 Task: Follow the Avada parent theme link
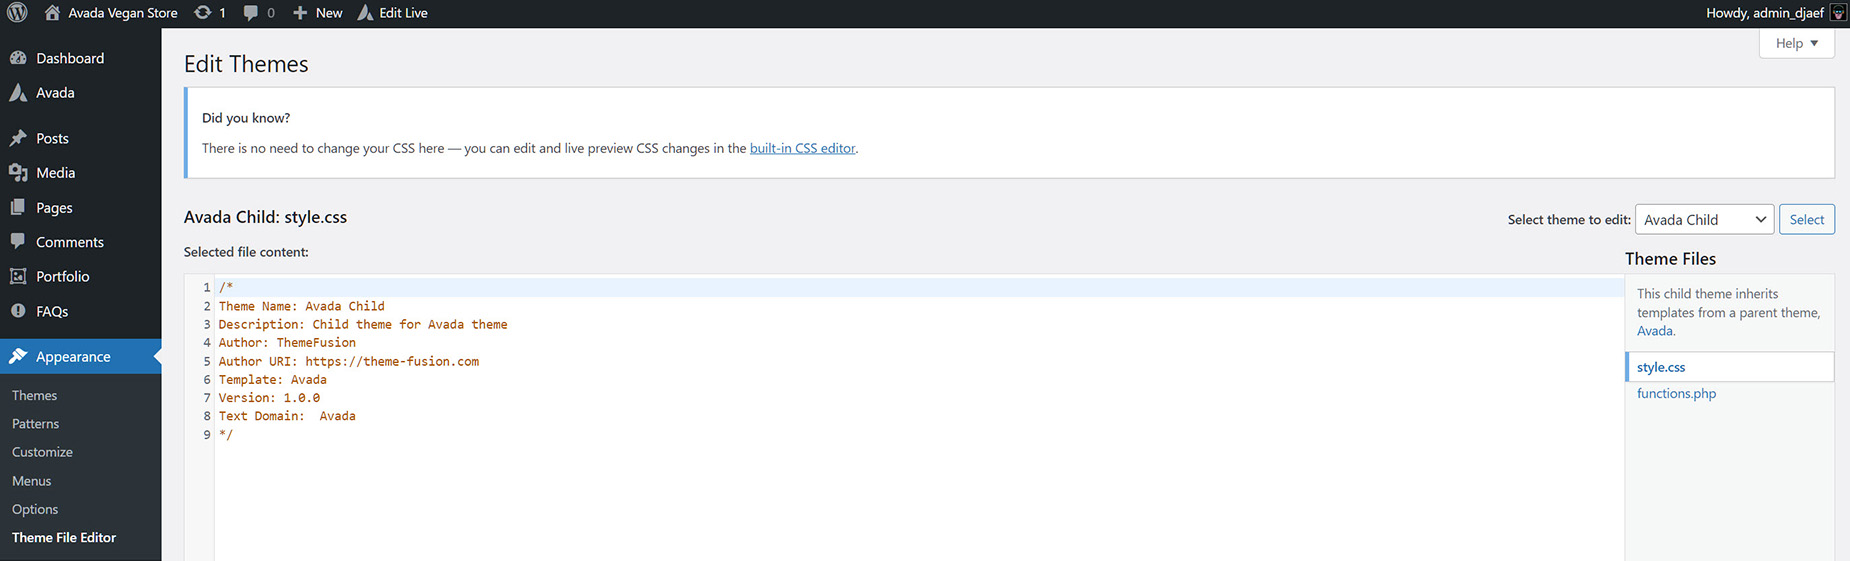click(1654, 331)
